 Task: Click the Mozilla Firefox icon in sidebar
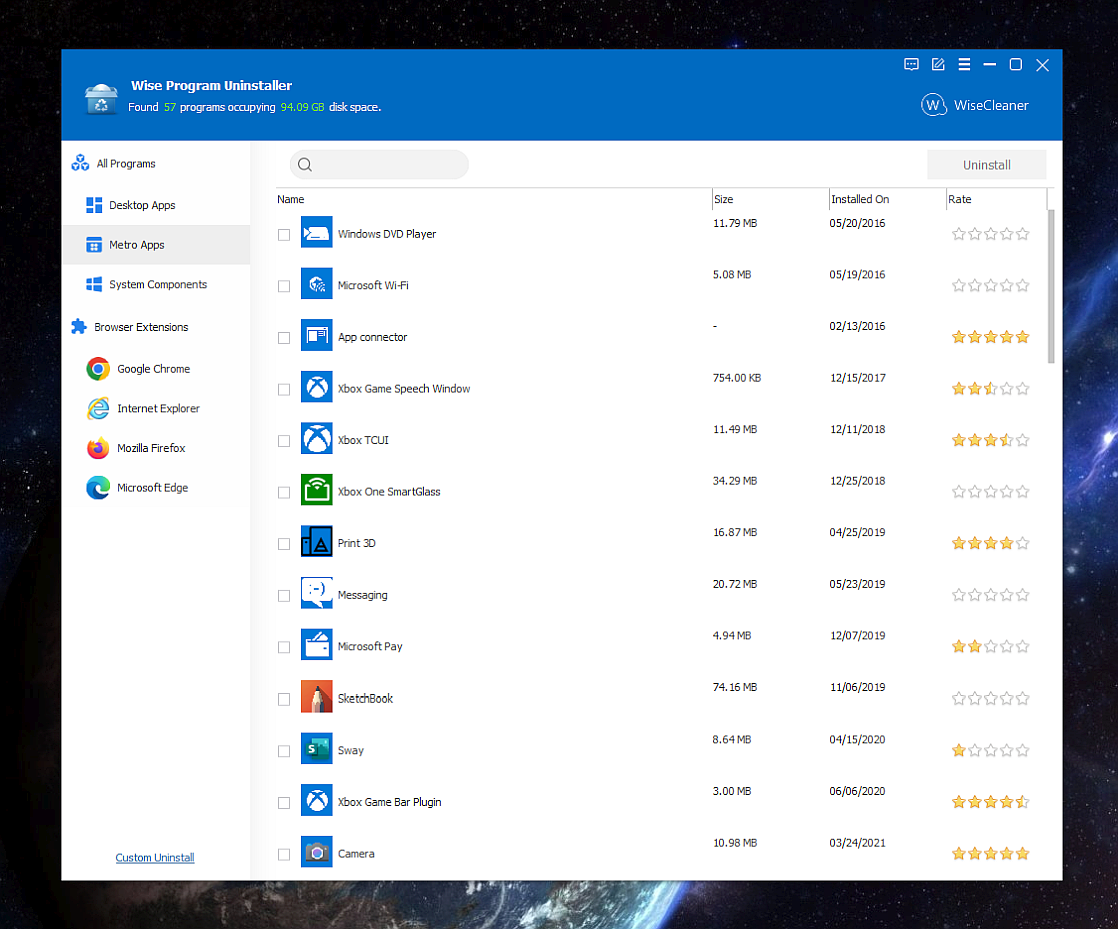[98, 448]
